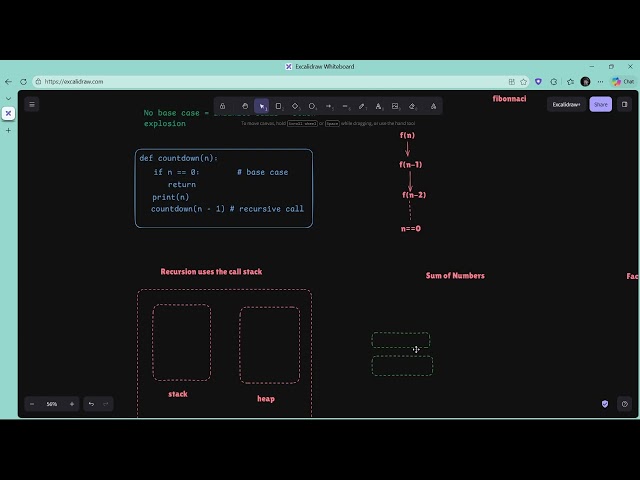
Task: Select the 'Sum of Numbers' heading text
Action: (x=455, y=276)
